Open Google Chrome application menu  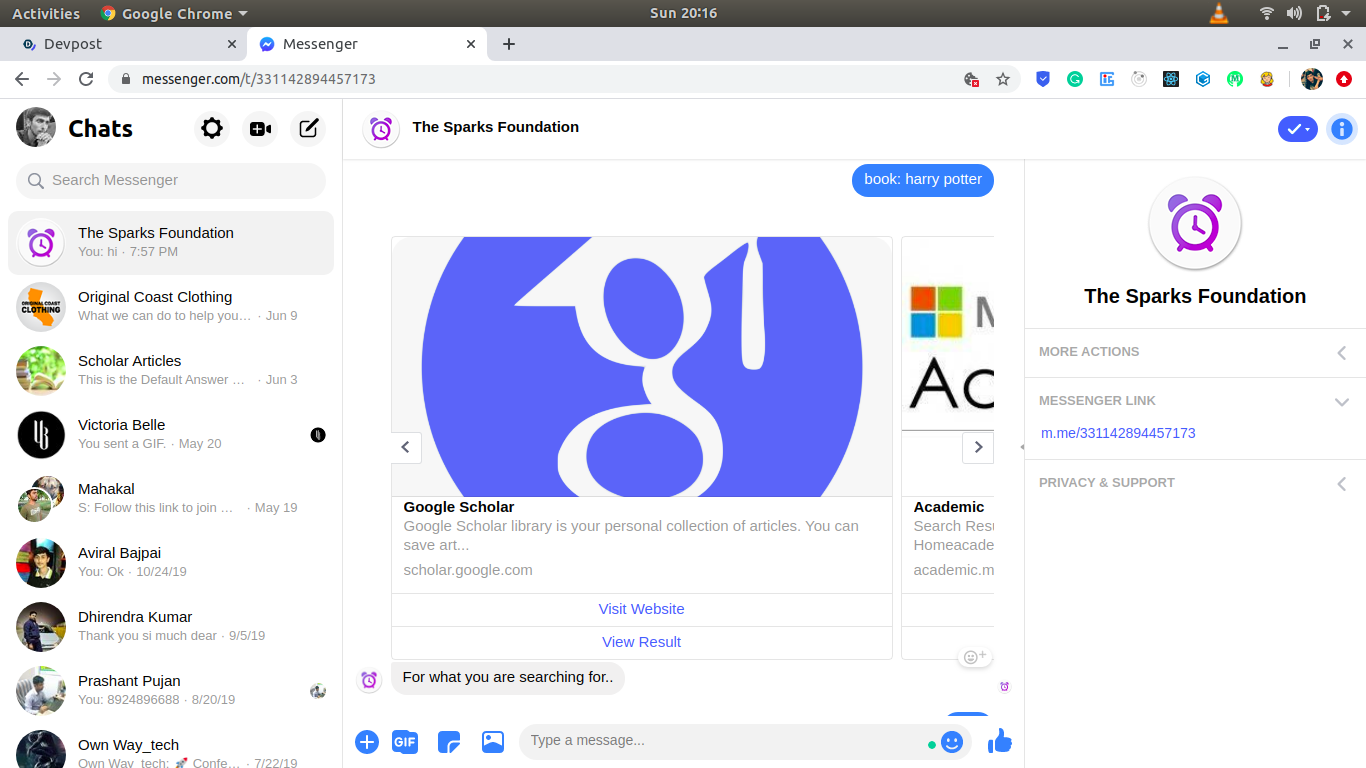tap(174, 13)
